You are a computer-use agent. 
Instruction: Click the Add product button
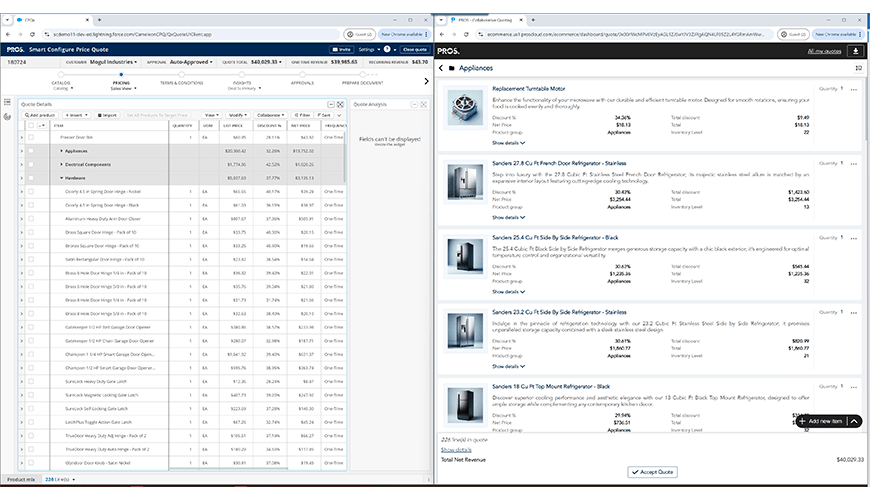click(x=40, y=115)
